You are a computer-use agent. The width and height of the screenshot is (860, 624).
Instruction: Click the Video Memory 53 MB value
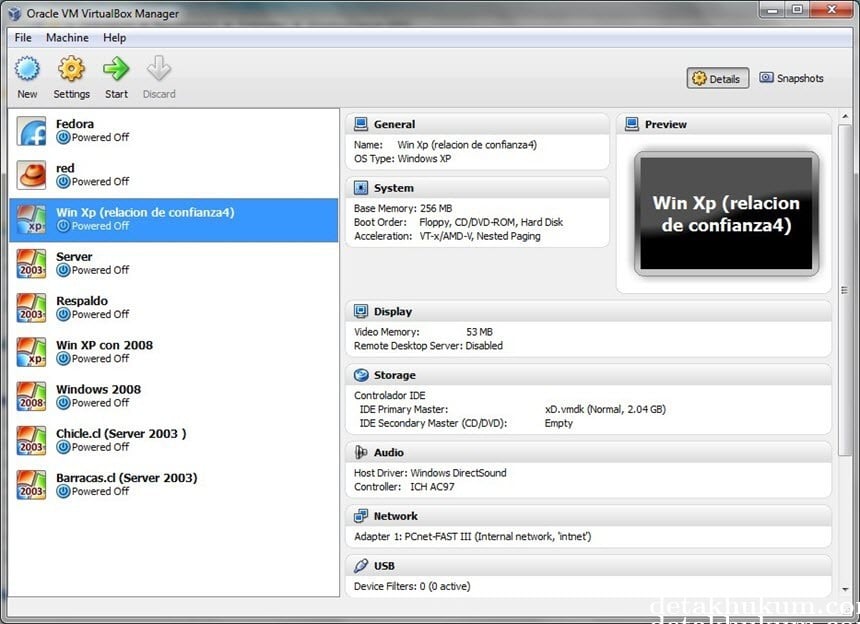(479, 332)
